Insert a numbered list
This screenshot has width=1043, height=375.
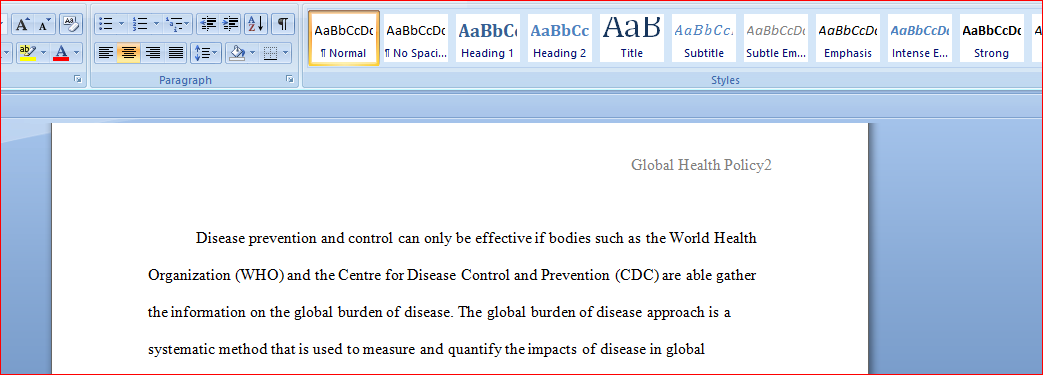click(x=140, y=24)
